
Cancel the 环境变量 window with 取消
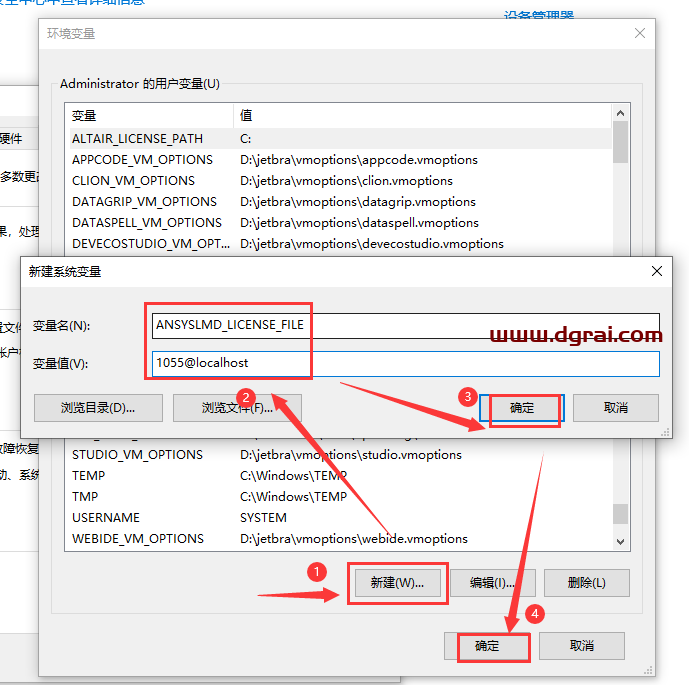[x=582, y=646]
